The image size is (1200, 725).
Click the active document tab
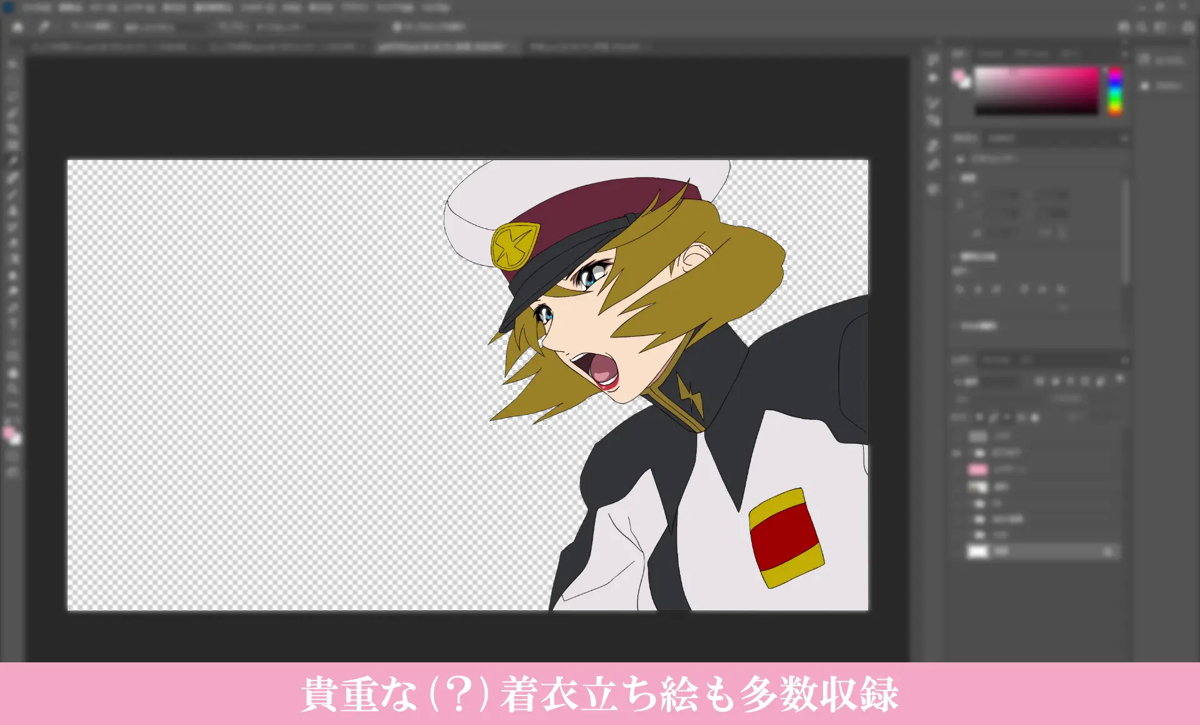coord(448,47)
